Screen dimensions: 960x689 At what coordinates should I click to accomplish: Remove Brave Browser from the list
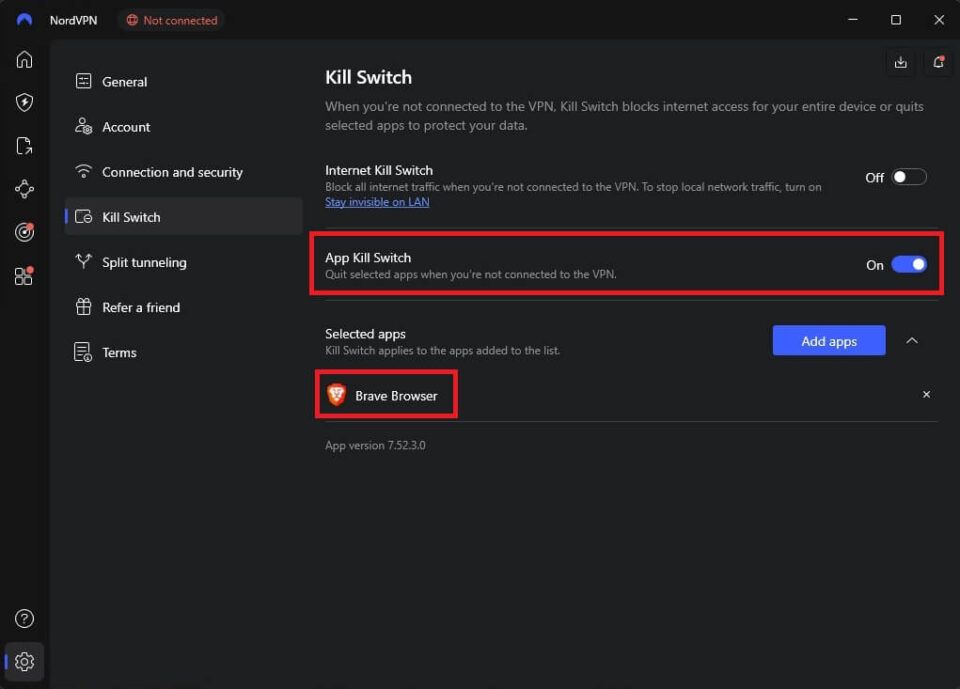(x=926, y=394)
